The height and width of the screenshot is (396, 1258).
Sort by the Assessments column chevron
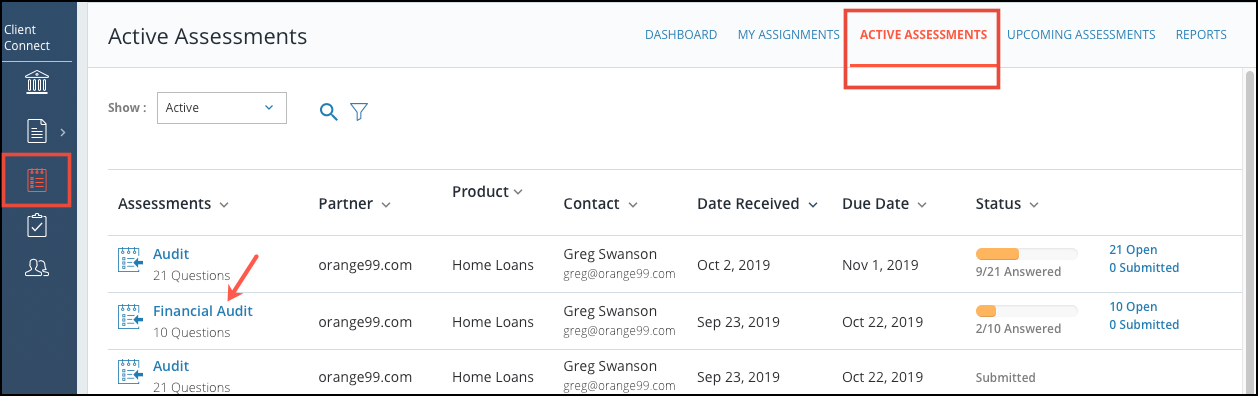point(224,205)
